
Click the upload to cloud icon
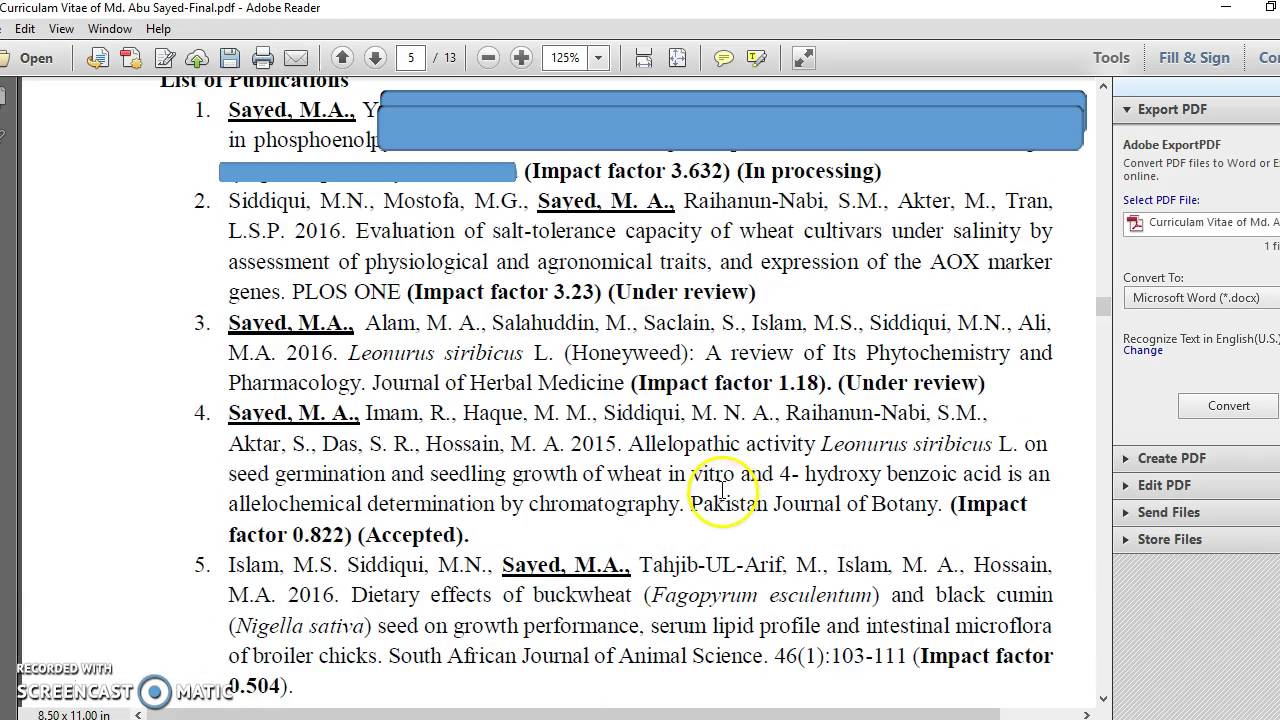coord(197,58)
